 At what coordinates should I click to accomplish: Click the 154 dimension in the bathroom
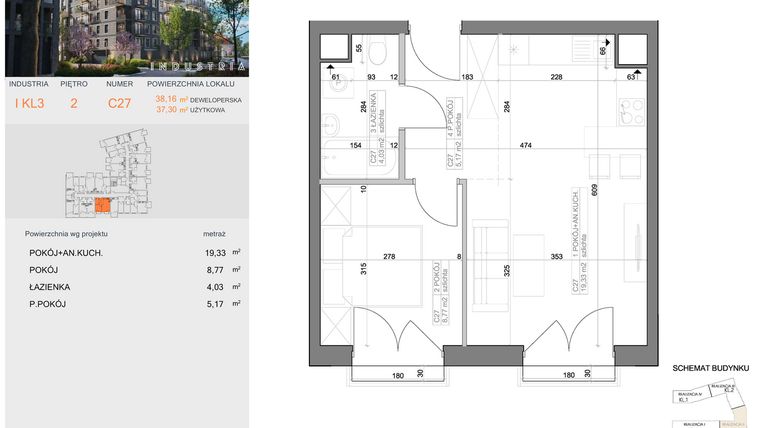(x=356, y=145)
